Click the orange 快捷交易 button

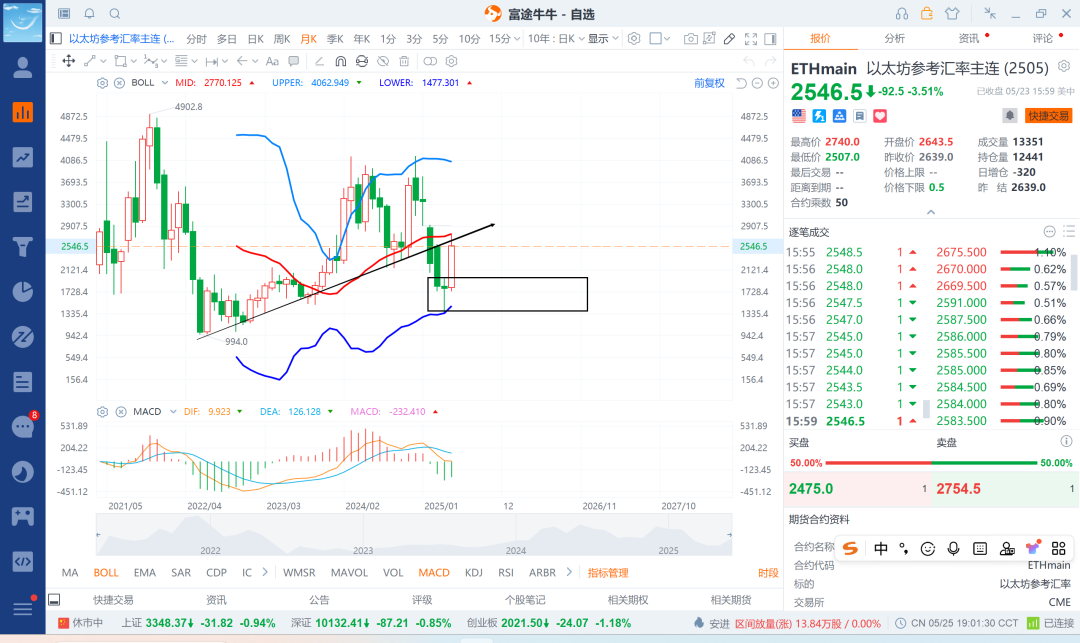pos(1048,116)
